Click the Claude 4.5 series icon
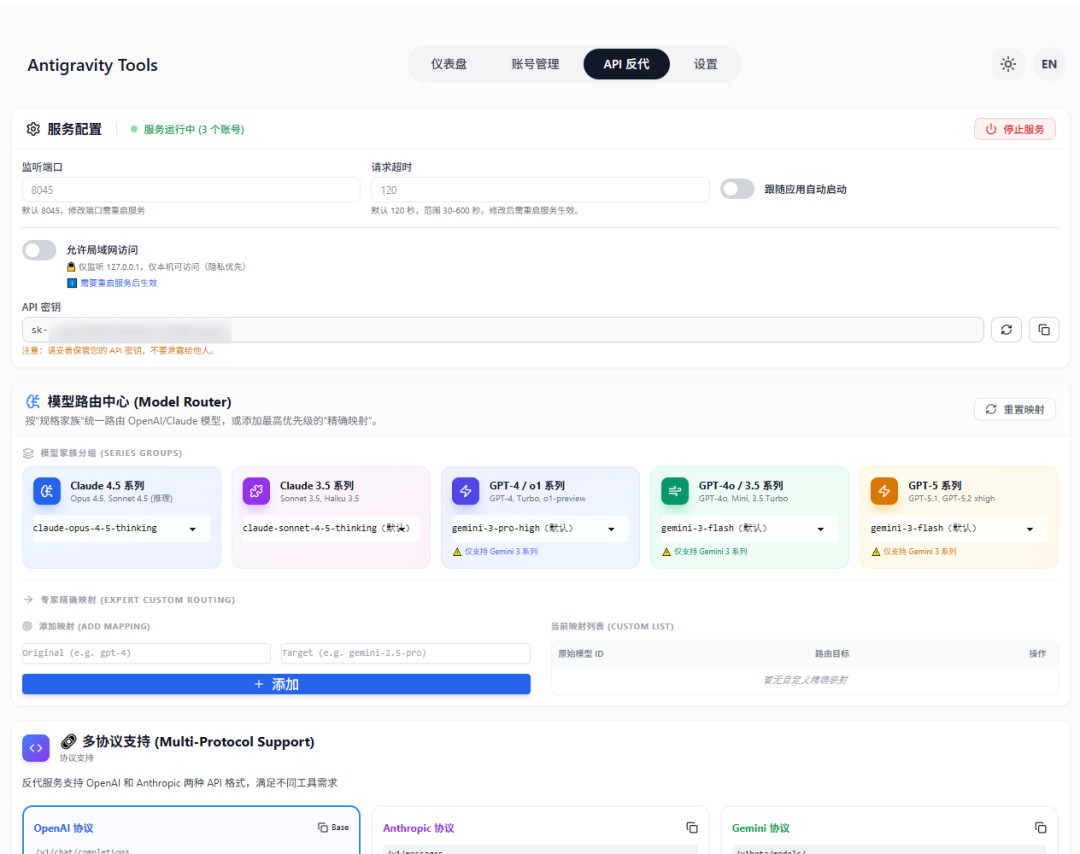The image size is (1080, 854). [x=47, y=491]
